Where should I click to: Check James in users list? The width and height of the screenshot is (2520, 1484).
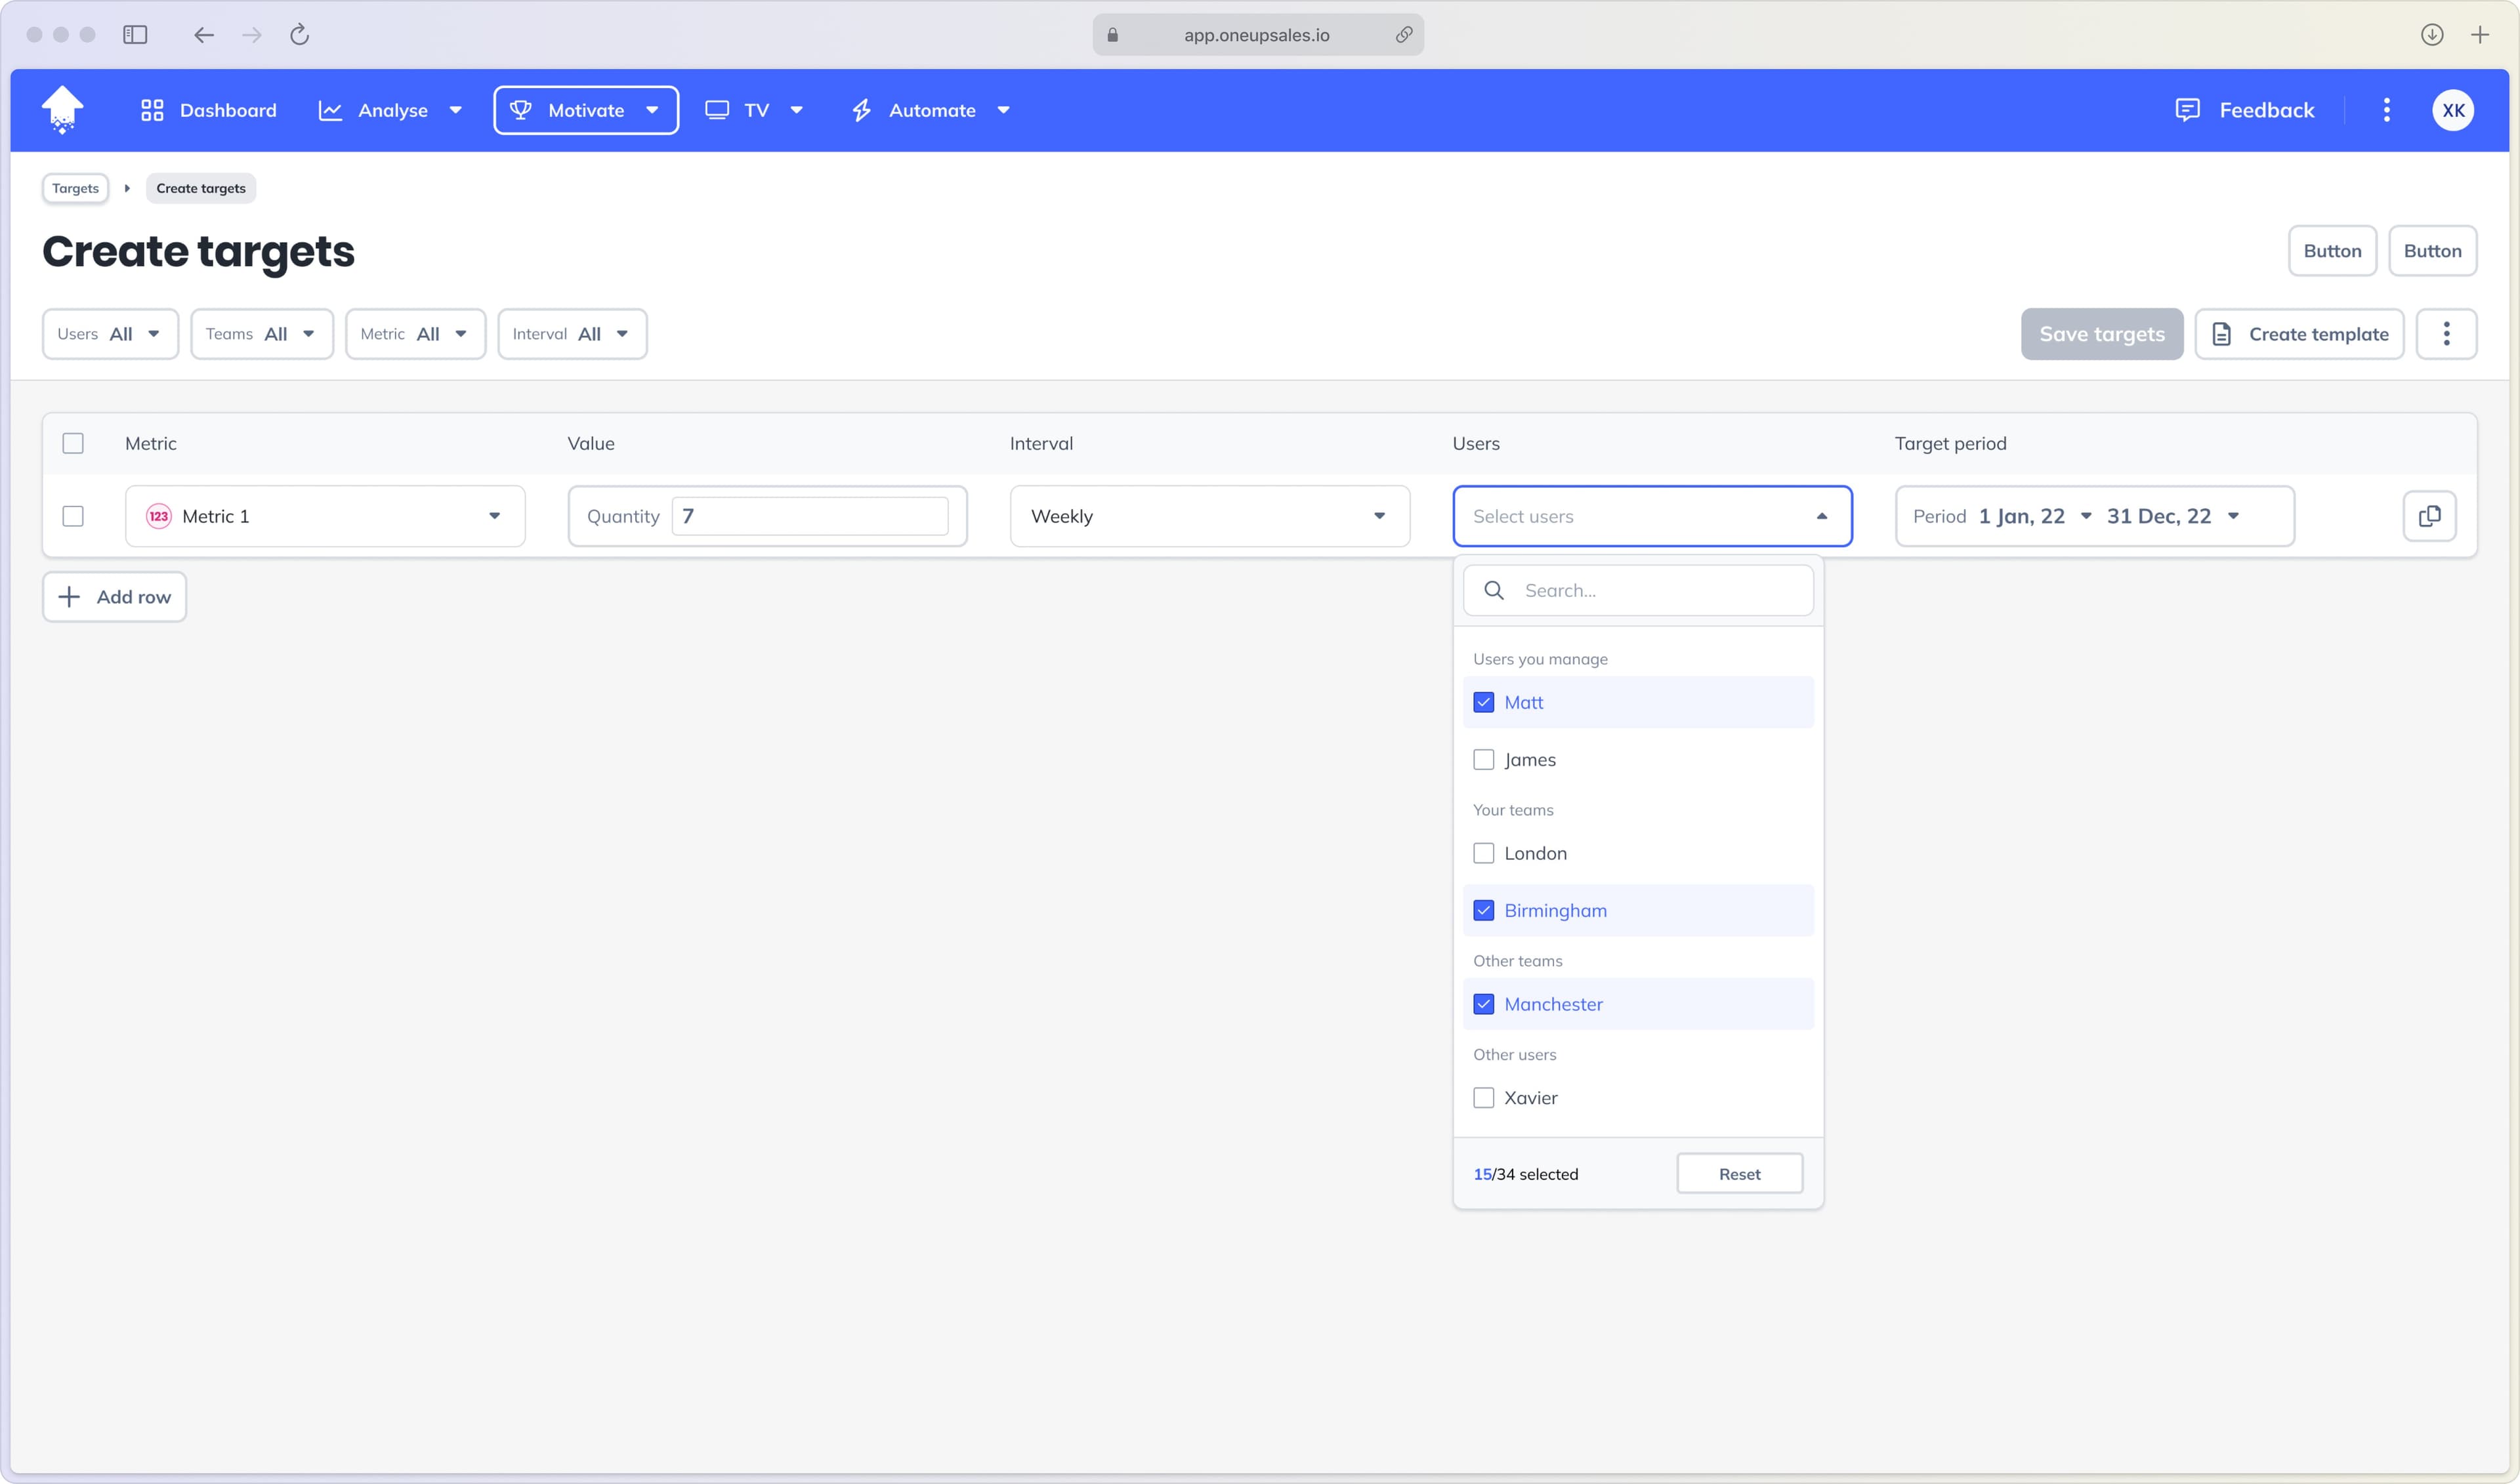[1484, 759]
